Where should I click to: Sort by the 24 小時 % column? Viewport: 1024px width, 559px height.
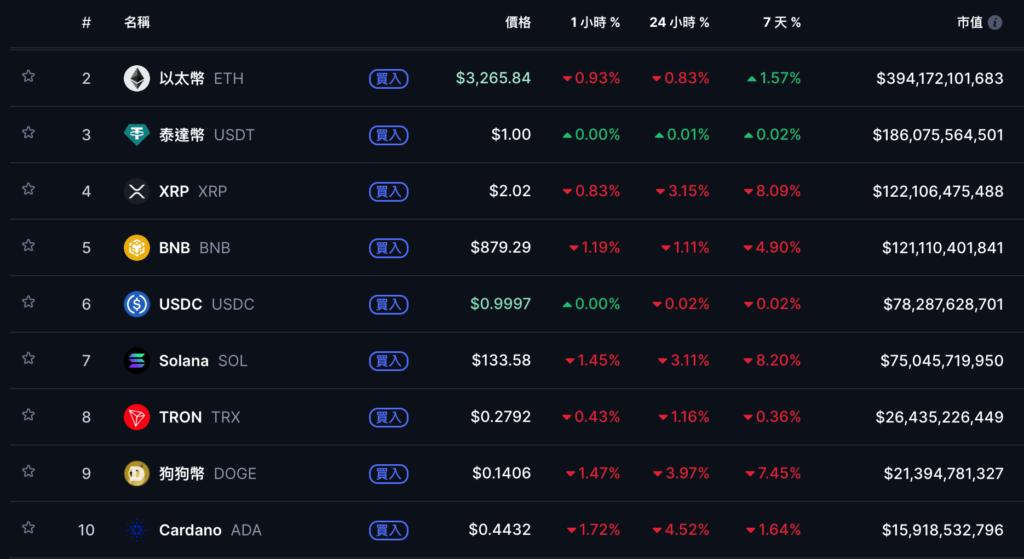(679, 22)
